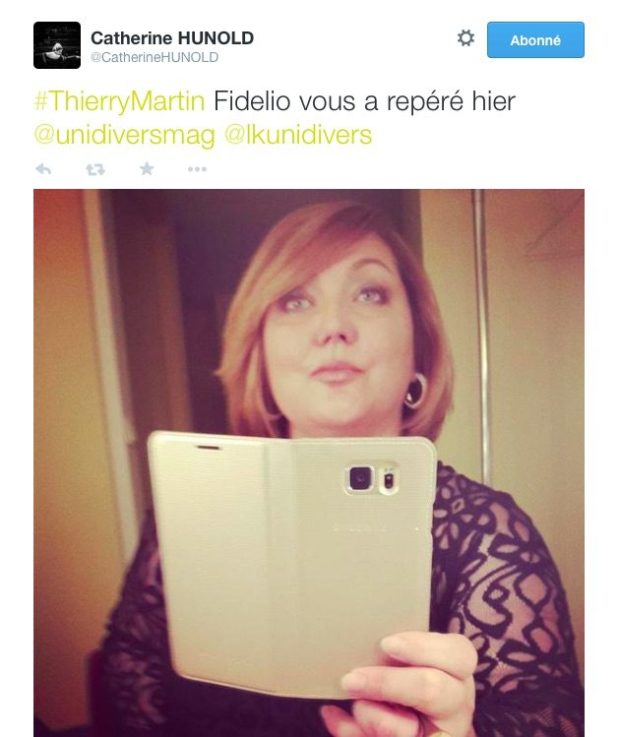
Task: Click the tweet text "Fidelio vous a repéré hier"
Action: pyautogui.click(x=364, y=101)
